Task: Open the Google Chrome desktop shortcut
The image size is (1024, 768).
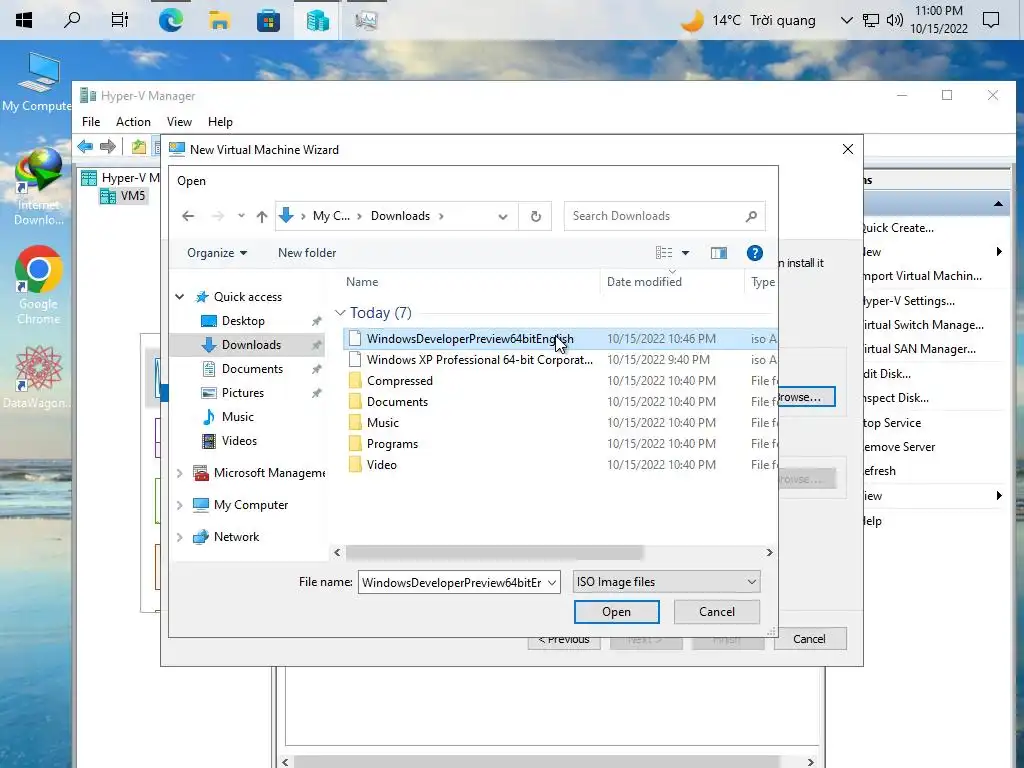Action: (39, 285)
